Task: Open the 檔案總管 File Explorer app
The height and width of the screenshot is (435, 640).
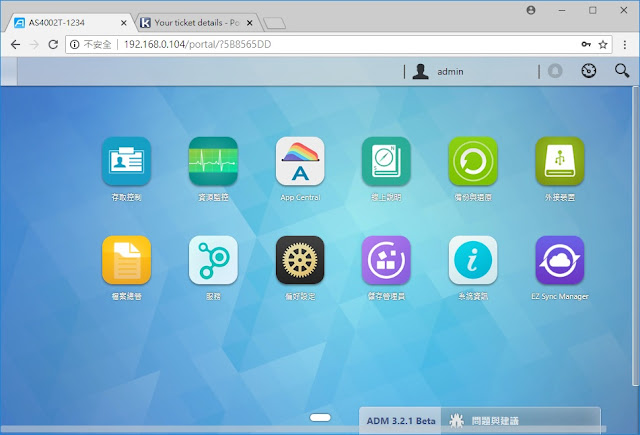Action: pos(127,260)
